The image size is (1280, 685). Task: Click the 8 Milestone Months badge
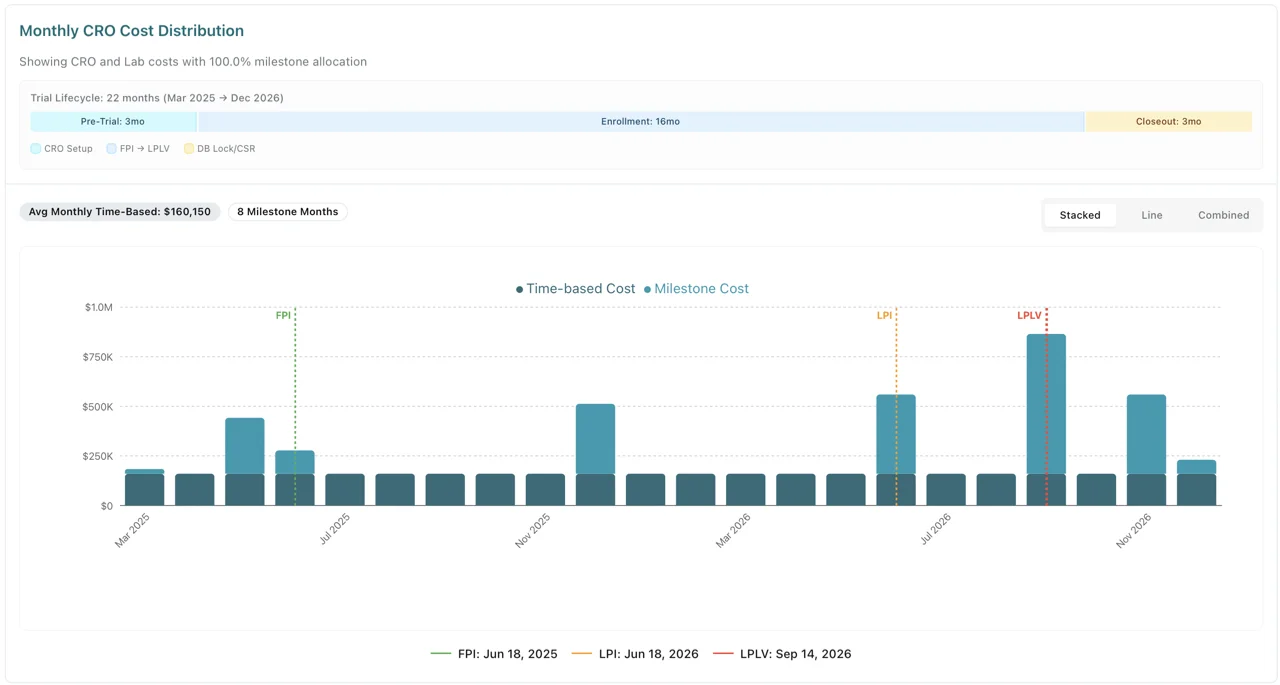288,211
